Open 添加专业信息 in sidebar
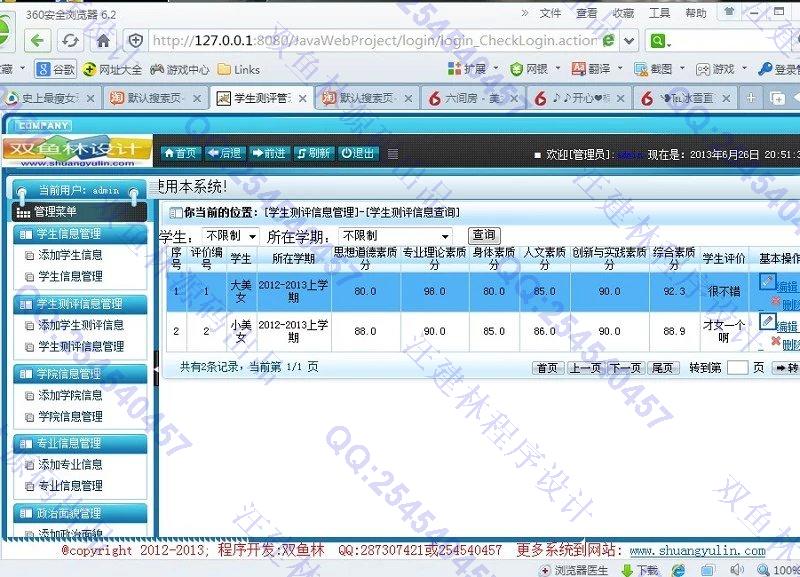 point(70,465)
